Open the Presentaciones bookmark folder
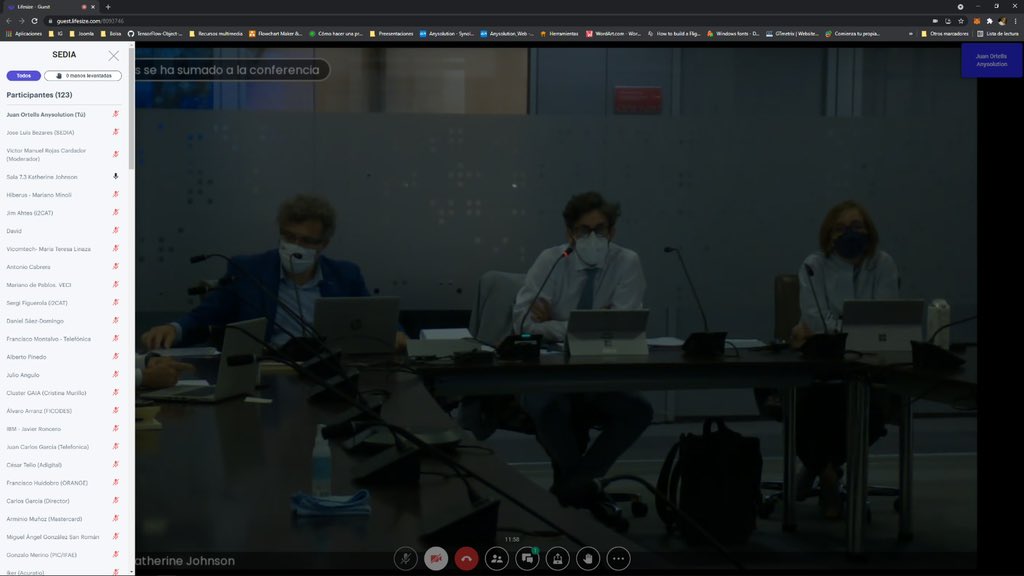The image size is (1024, 576). click(x=391, y=33)
